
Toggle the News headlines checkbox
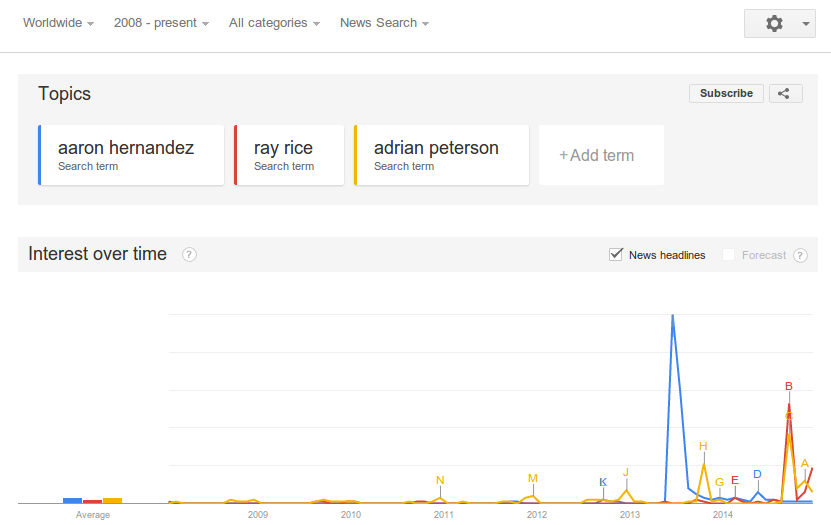coord(616,255)
